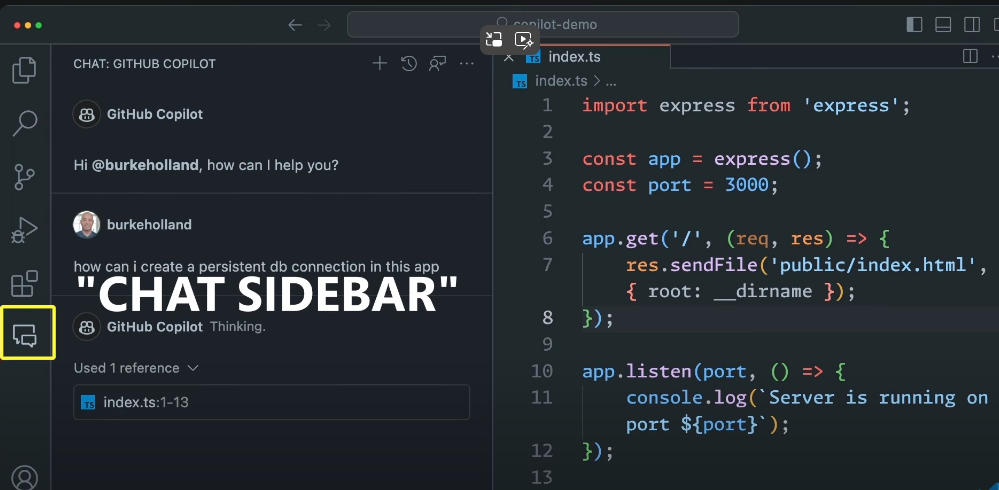This screenshot has height=490, width=999.
Task: Click the 'express' import string
Action: (x=852, y=105)
